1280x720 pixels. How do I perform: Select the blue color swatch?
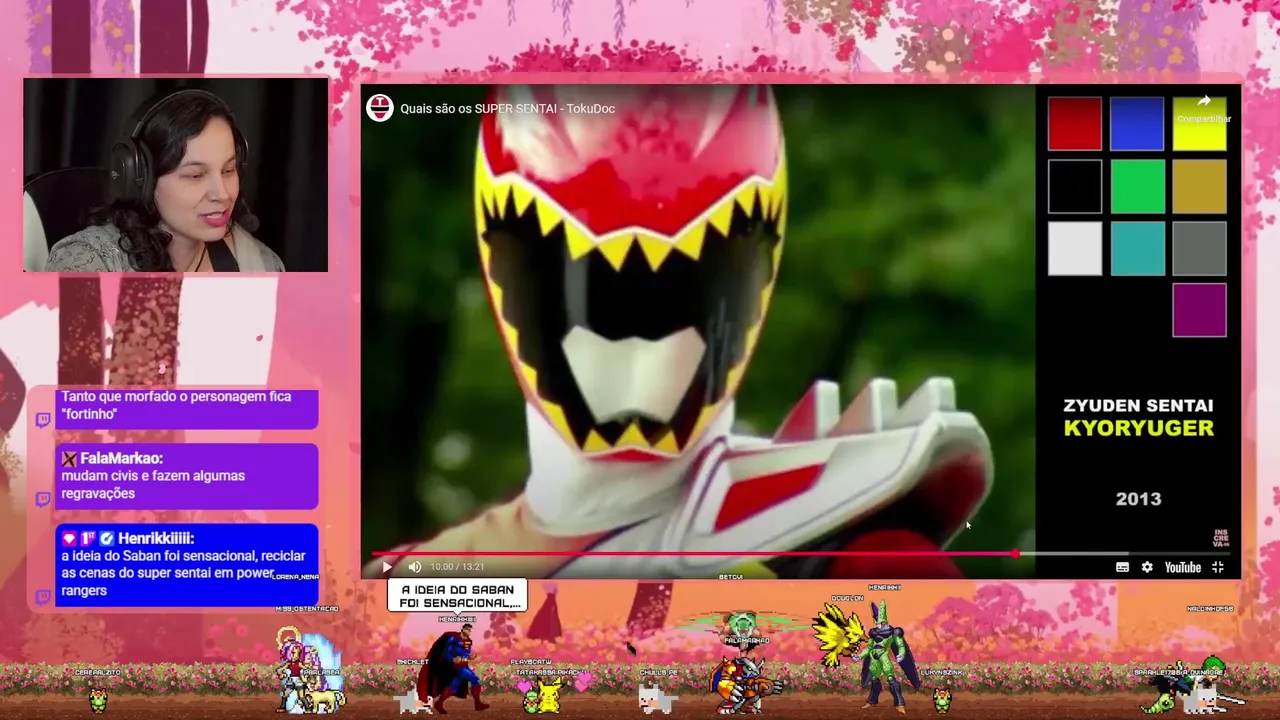[x=1137, y=123]
